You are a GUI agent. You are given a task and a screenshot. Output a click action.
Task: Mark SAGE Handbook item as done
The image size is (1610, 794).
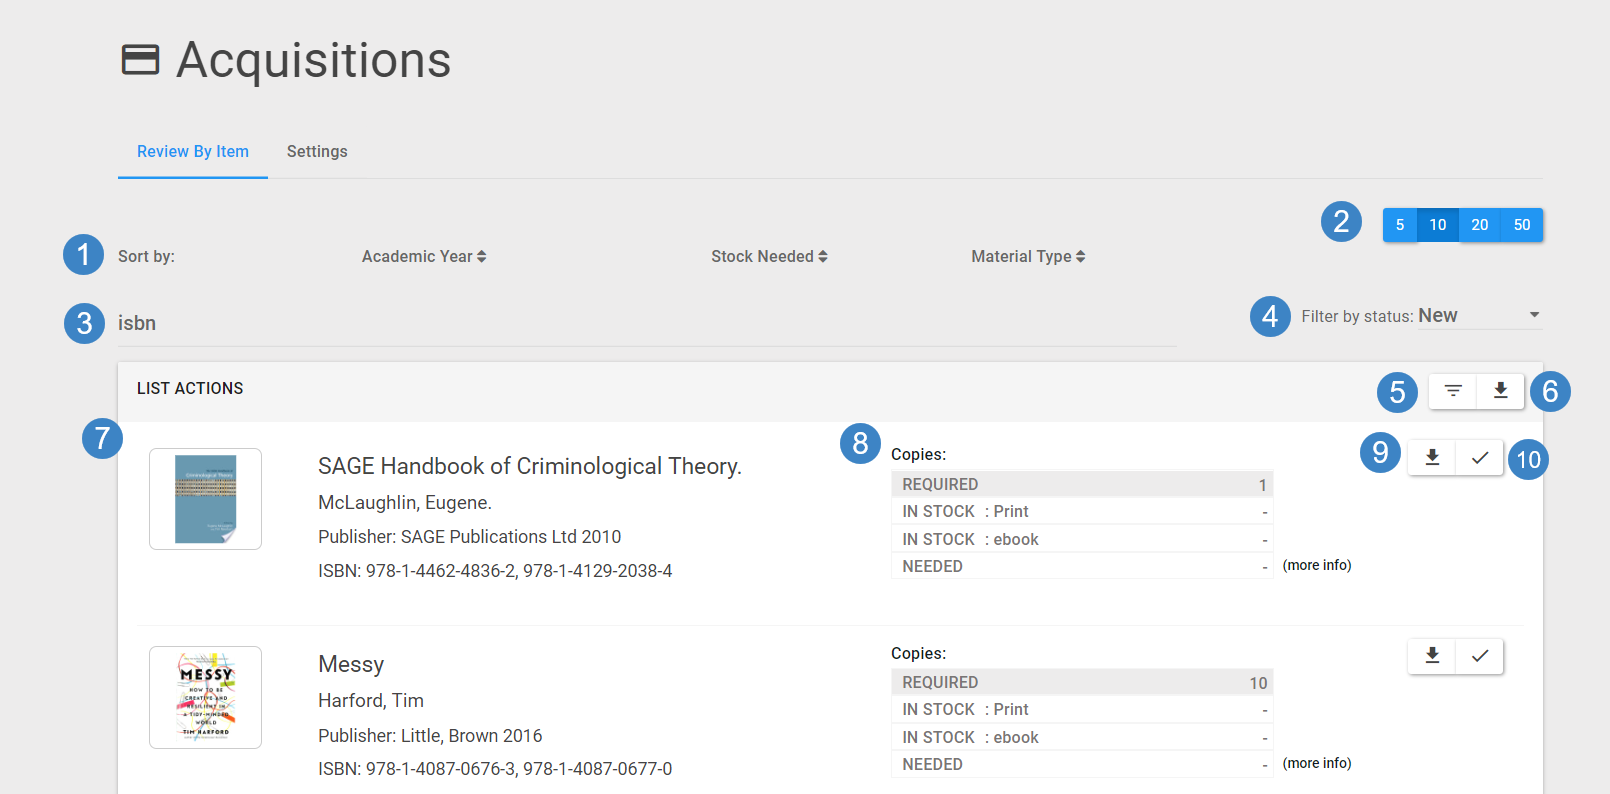[x=1480, y=457]
